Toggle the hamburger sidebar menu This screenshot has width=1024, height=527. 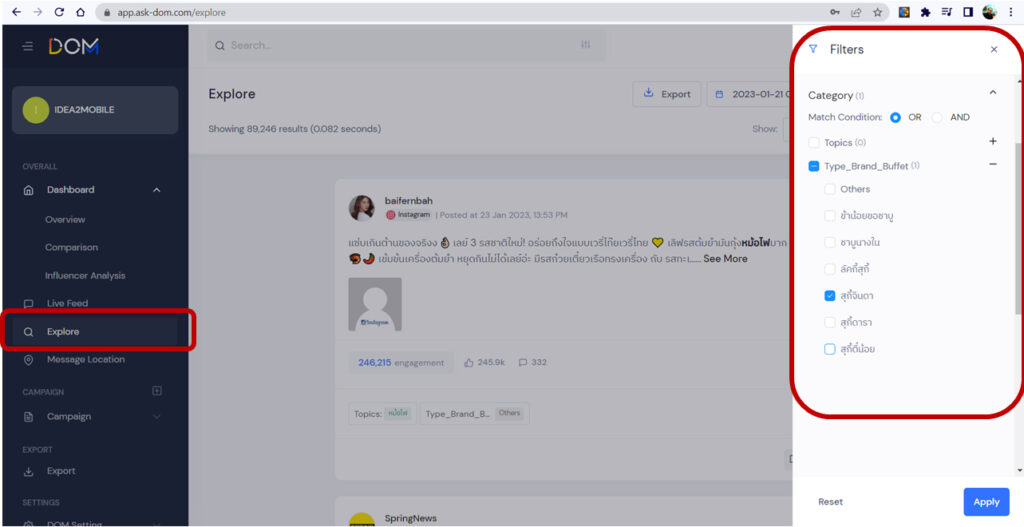tap(27, 46)
